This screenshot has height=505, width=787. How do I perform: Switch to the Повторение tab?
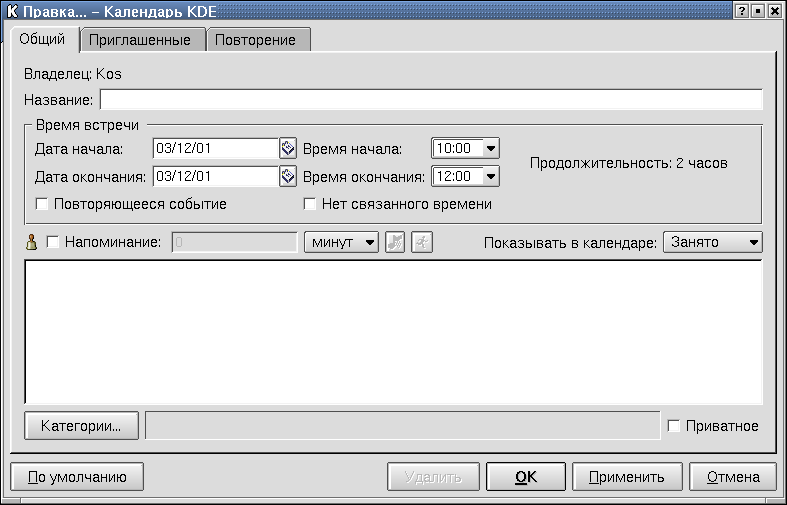tap(258, 40)
